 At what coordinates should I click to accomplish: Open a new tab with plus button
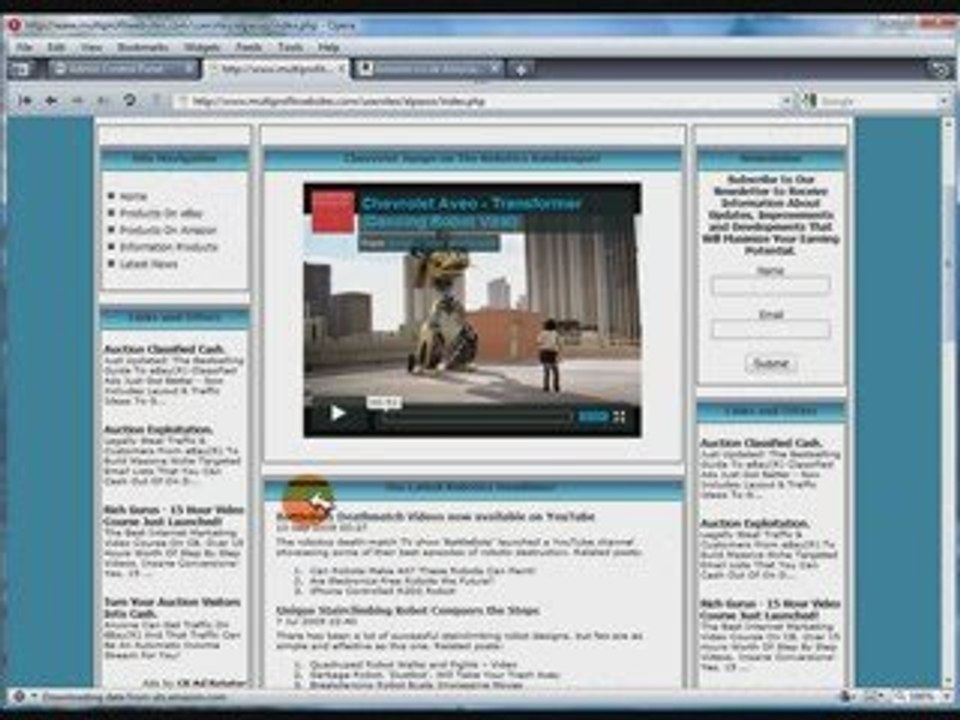521,69
